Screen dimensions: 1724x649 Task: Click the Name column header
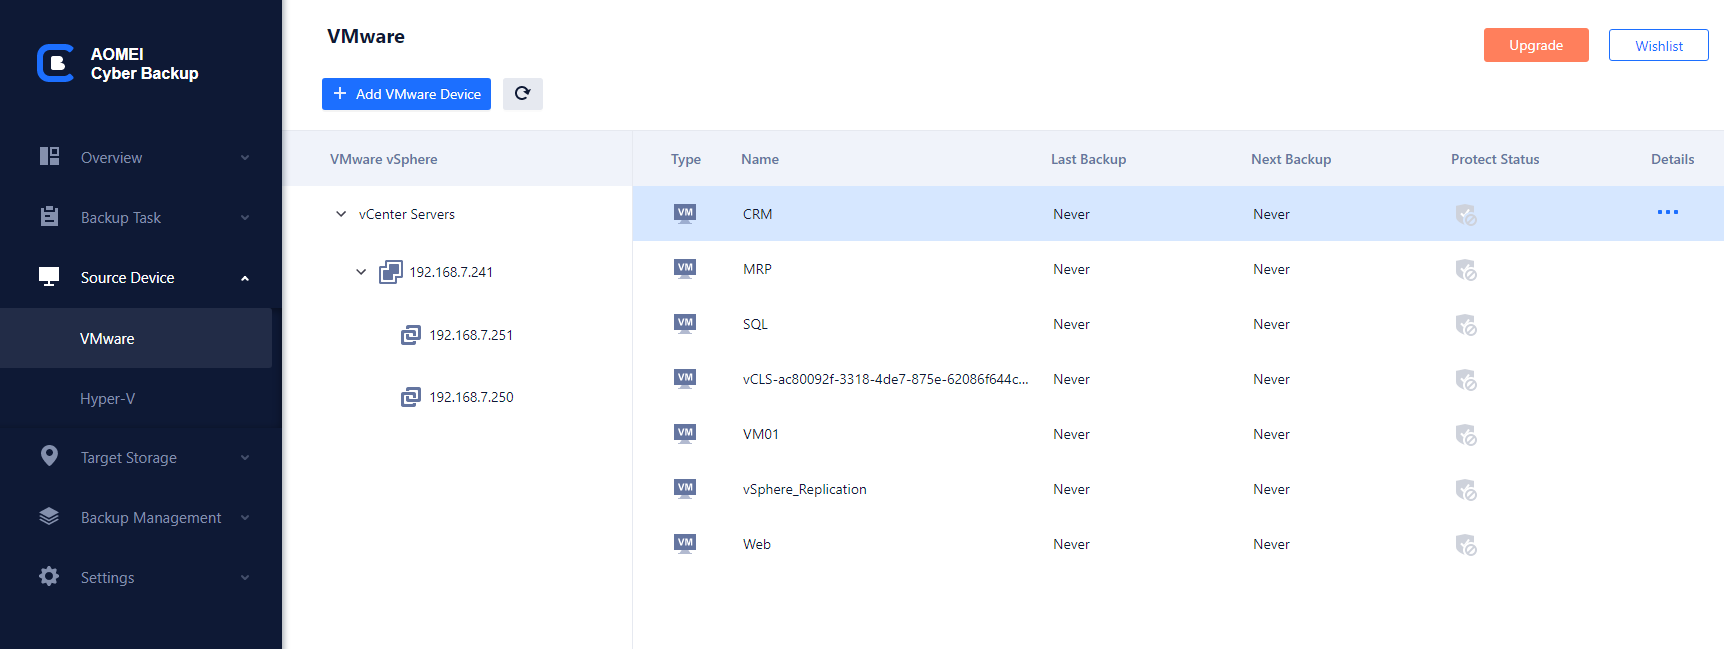pyautogui.click(x=759, y=159)
